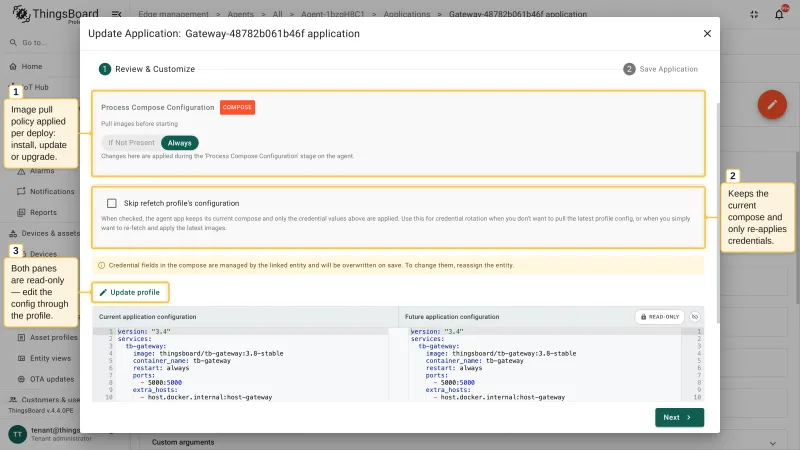Click 'ThingsBoard v.4.4.0PE' version text
This screenshot has height=450, width=800.
(41, 411)
